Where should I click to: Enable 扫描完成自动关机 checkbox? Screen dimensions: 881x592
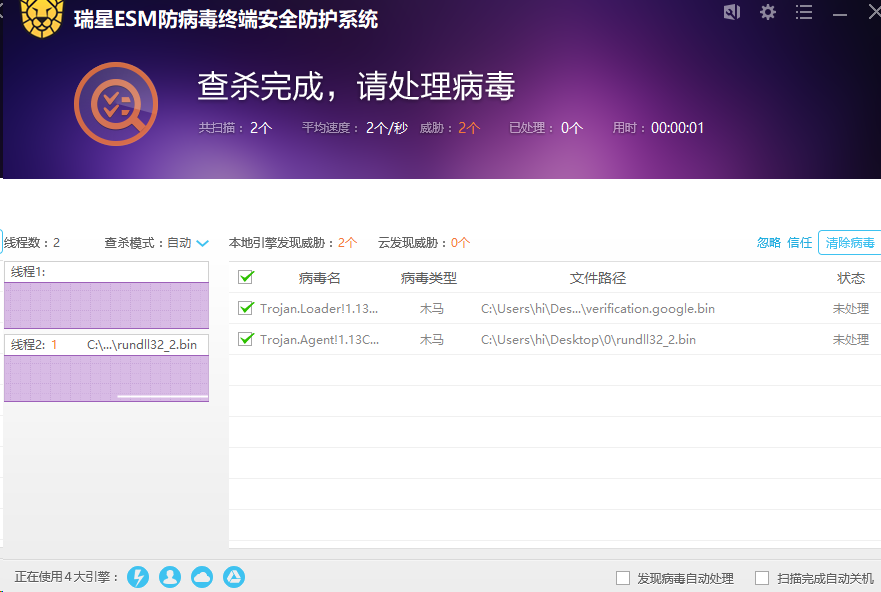tap(762, 578)
